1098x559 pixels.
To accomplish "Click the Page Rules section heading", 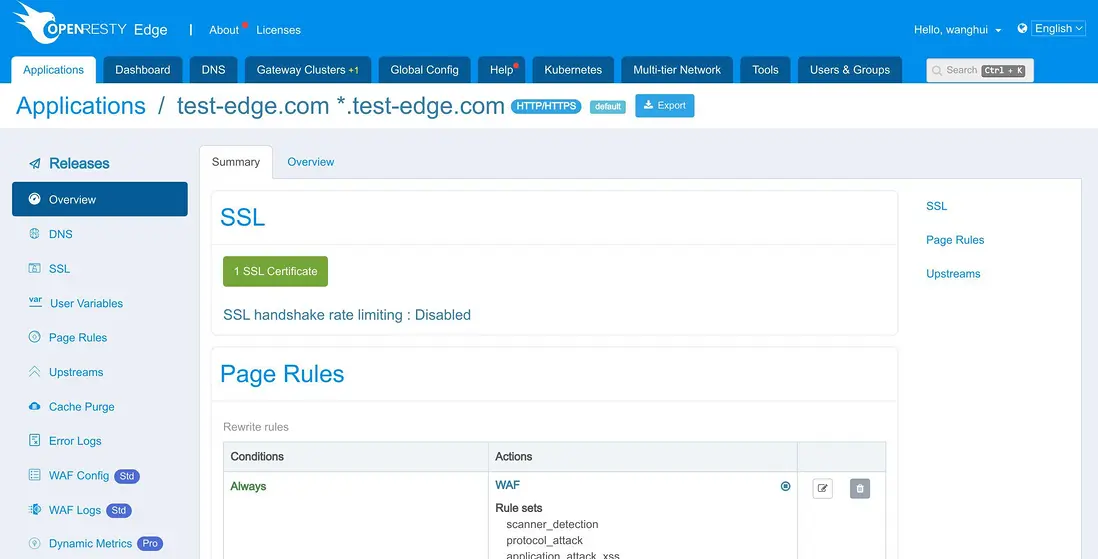I will pos(282,374).
